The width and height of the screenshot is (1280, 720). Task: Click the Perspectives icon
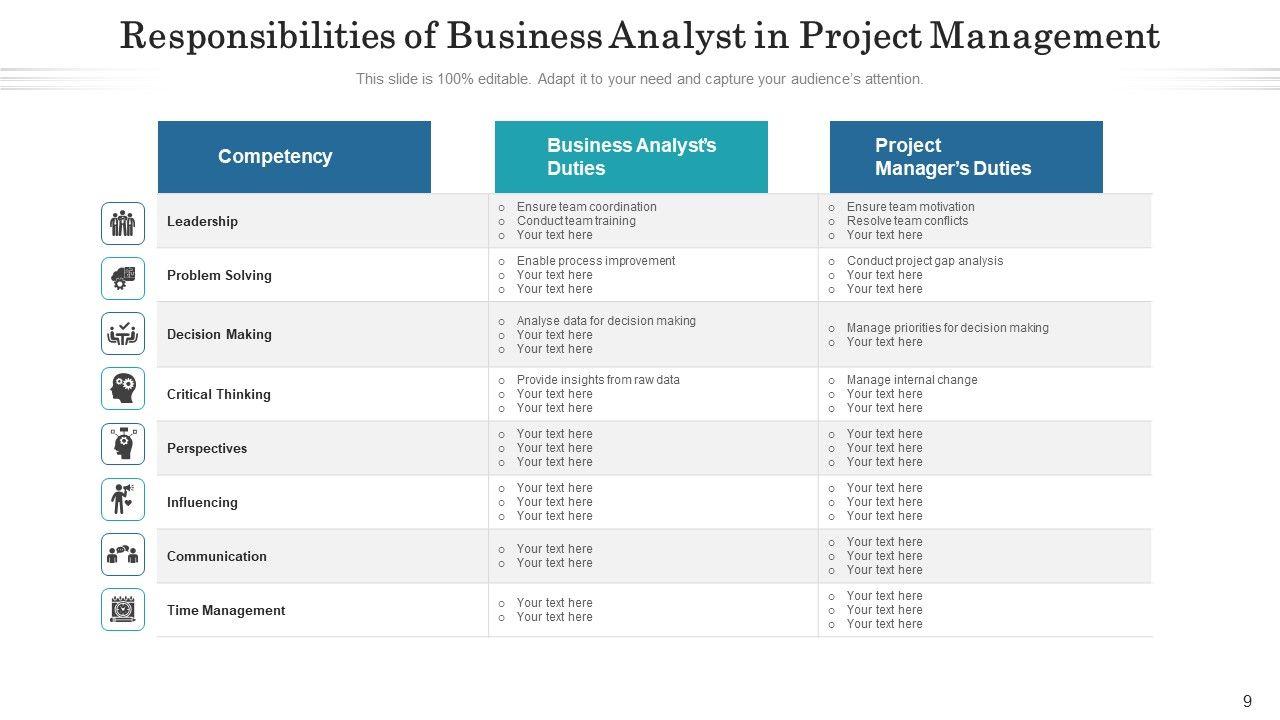[123, 444]
